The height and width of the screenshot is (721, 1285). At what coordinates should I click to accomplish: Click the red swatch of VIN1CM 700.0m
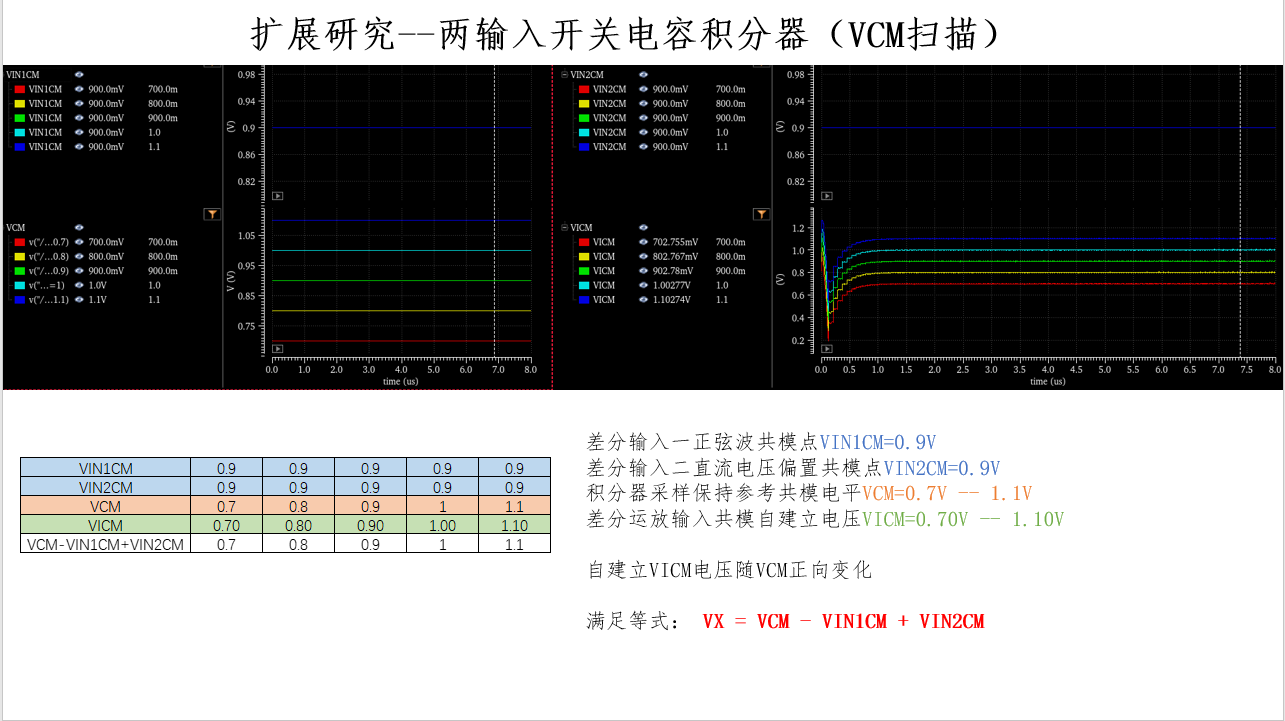coord(19,89)
